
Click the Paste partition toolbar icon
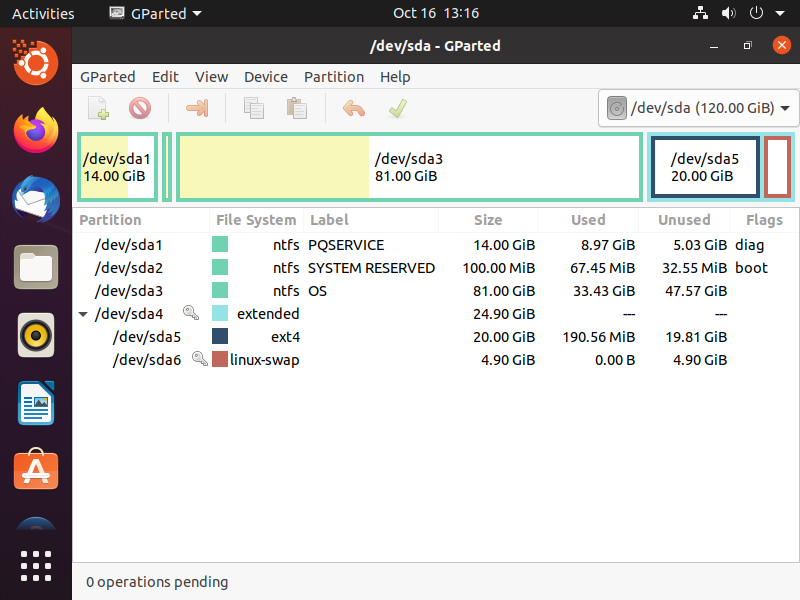point(296,108)
